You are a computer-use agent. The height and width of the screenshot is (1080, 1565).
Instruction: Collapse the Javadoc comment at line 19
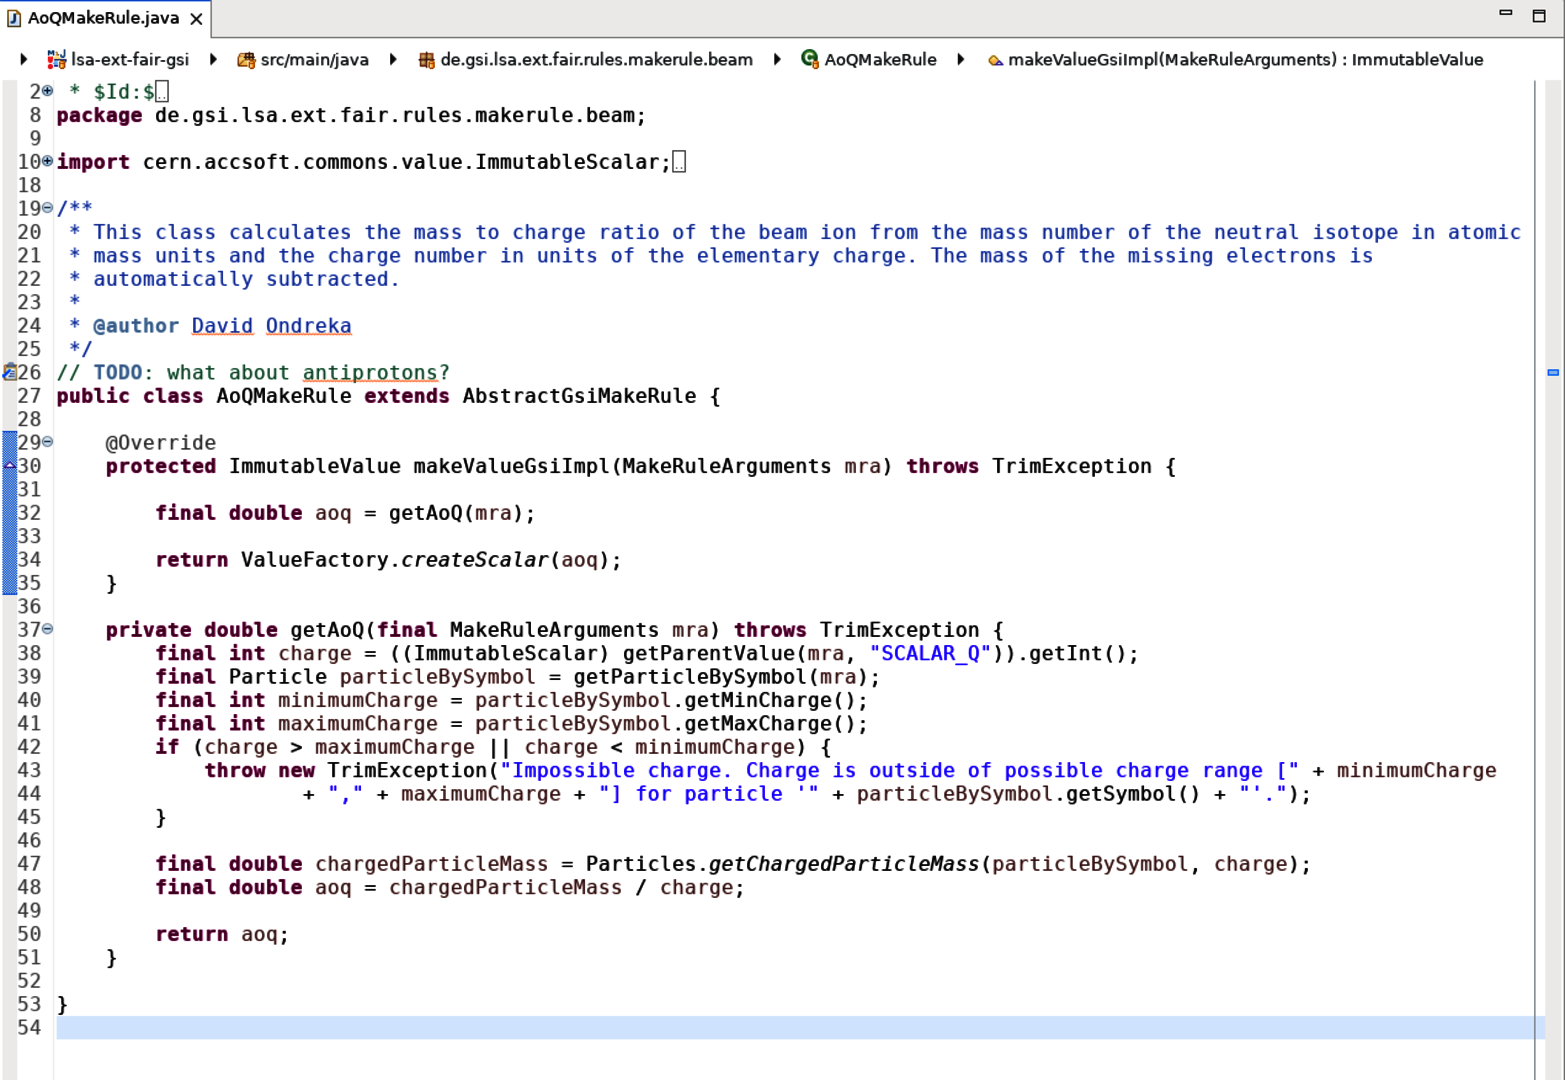[x=47, y=208]
